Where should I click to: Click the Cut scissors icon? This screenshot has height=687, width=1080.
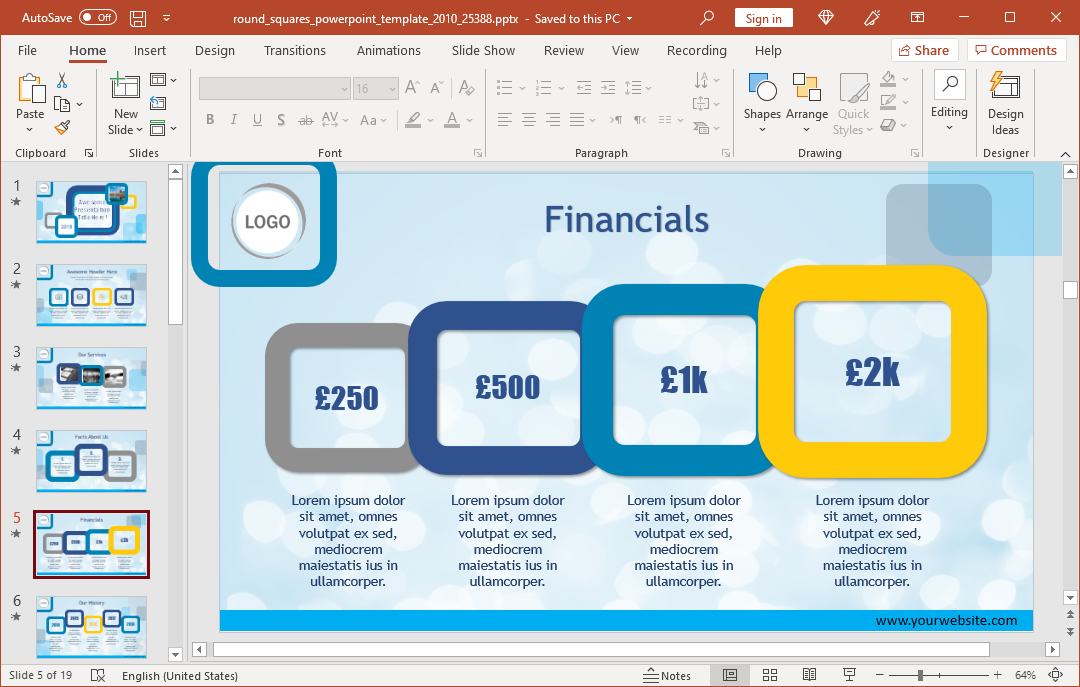click(x=62, y=81)
